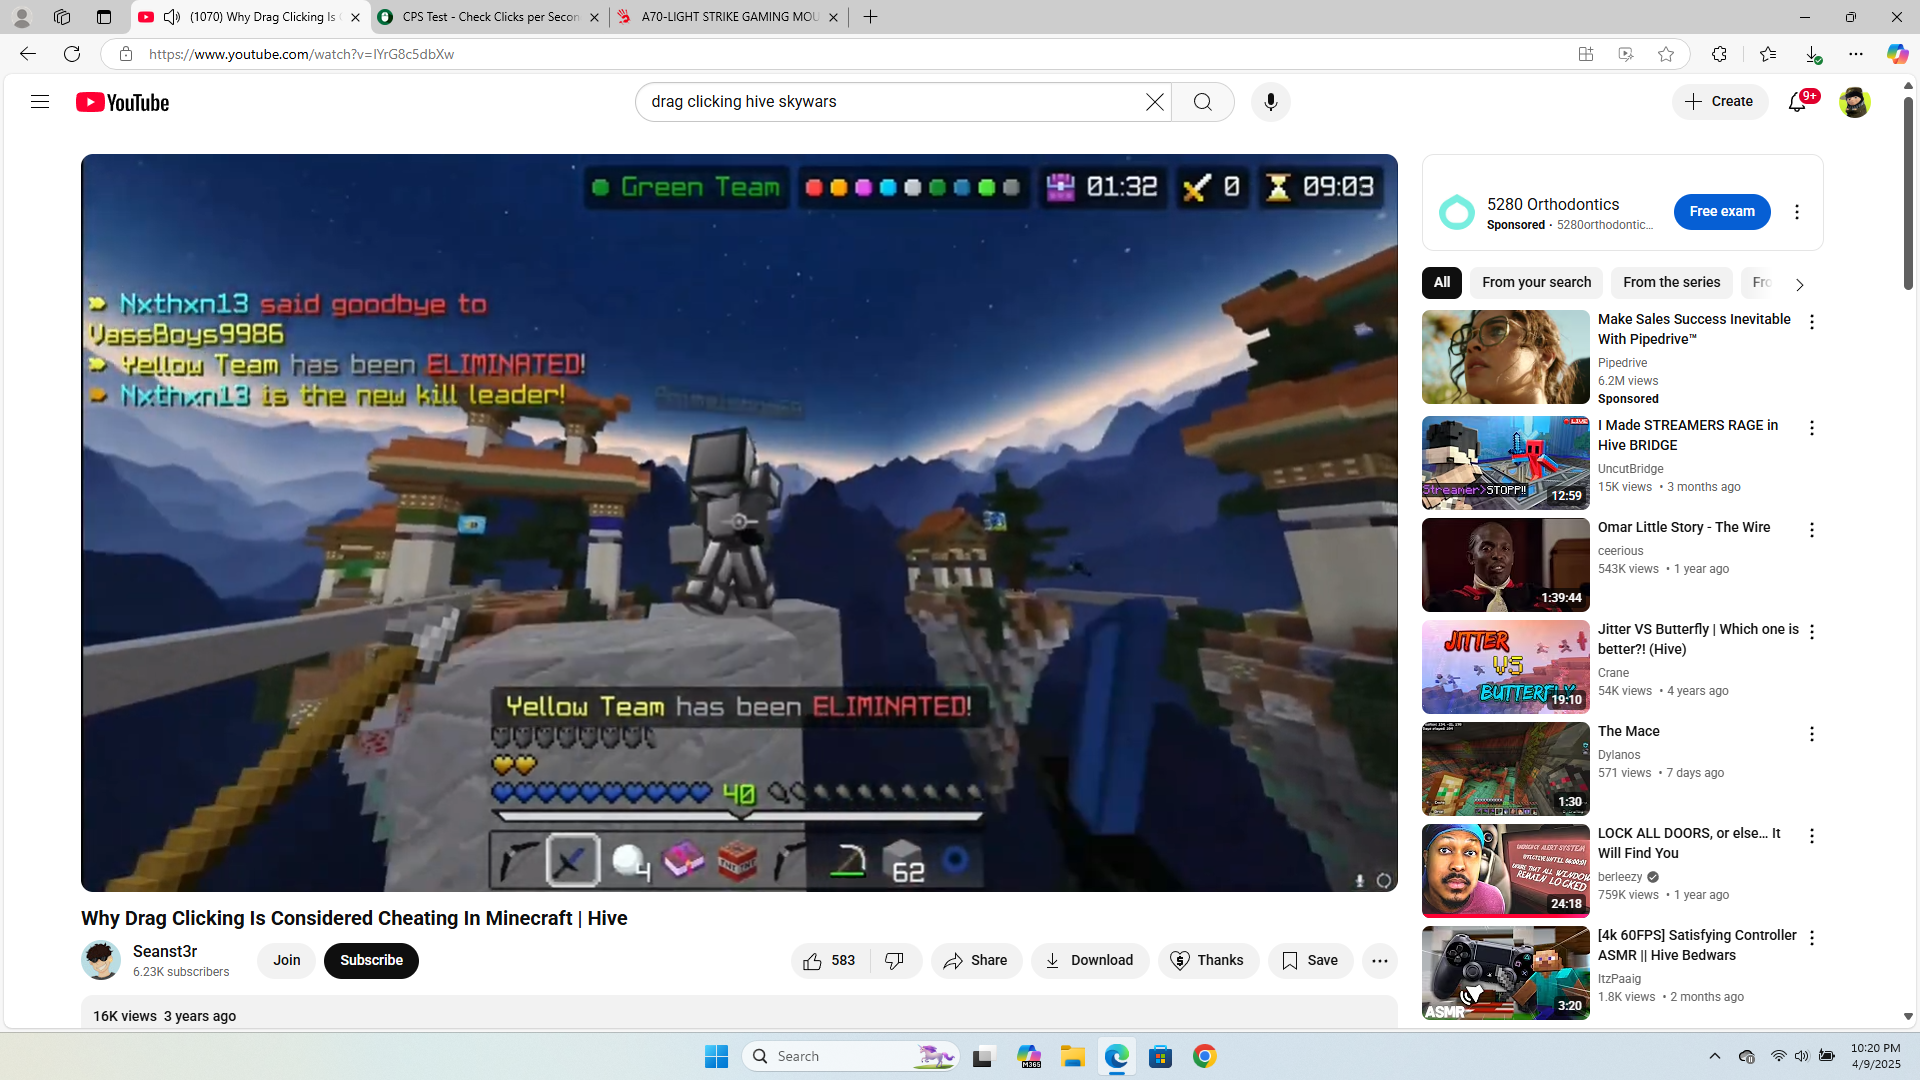This screenshot has height=1080, width=1920.
Task: Dislike this video
Action: click(x=896, y=961)
